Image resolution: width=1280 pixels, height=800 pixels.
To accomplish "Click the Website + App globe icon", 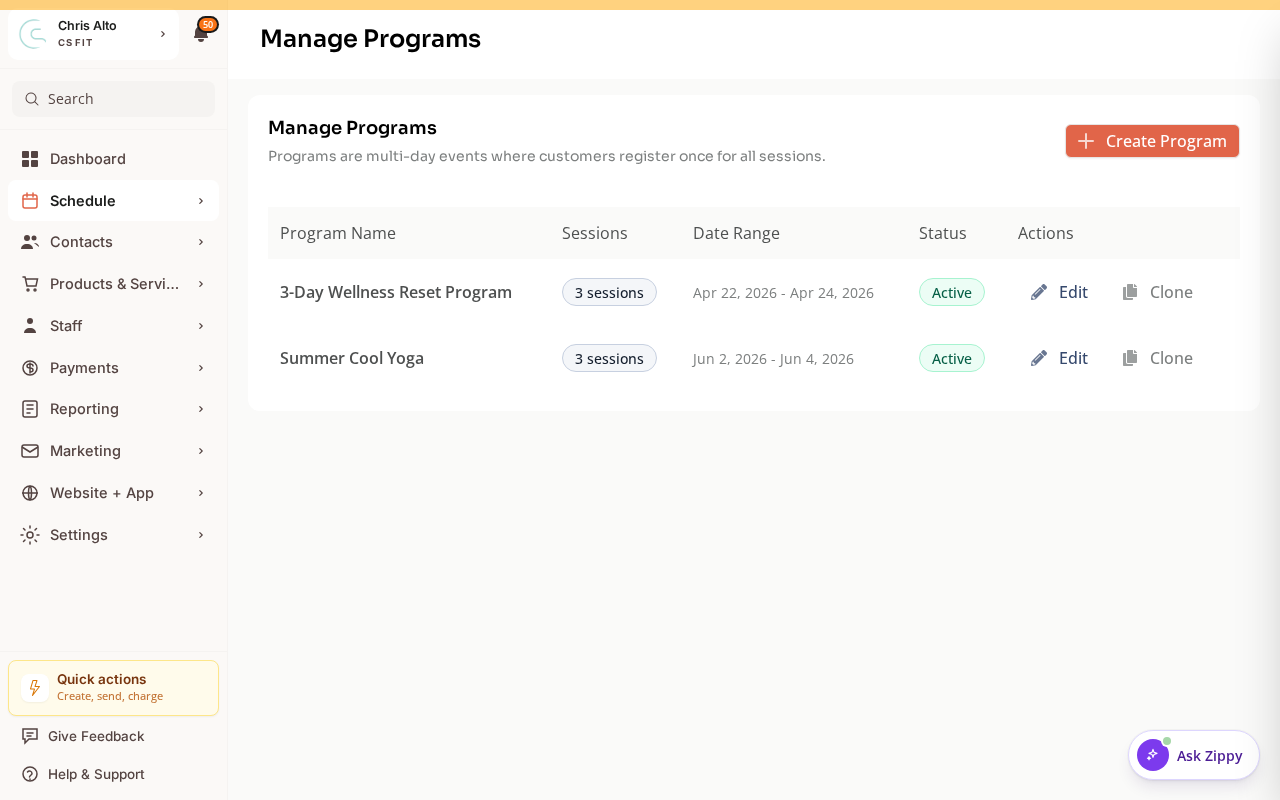I will pos(30,493).
